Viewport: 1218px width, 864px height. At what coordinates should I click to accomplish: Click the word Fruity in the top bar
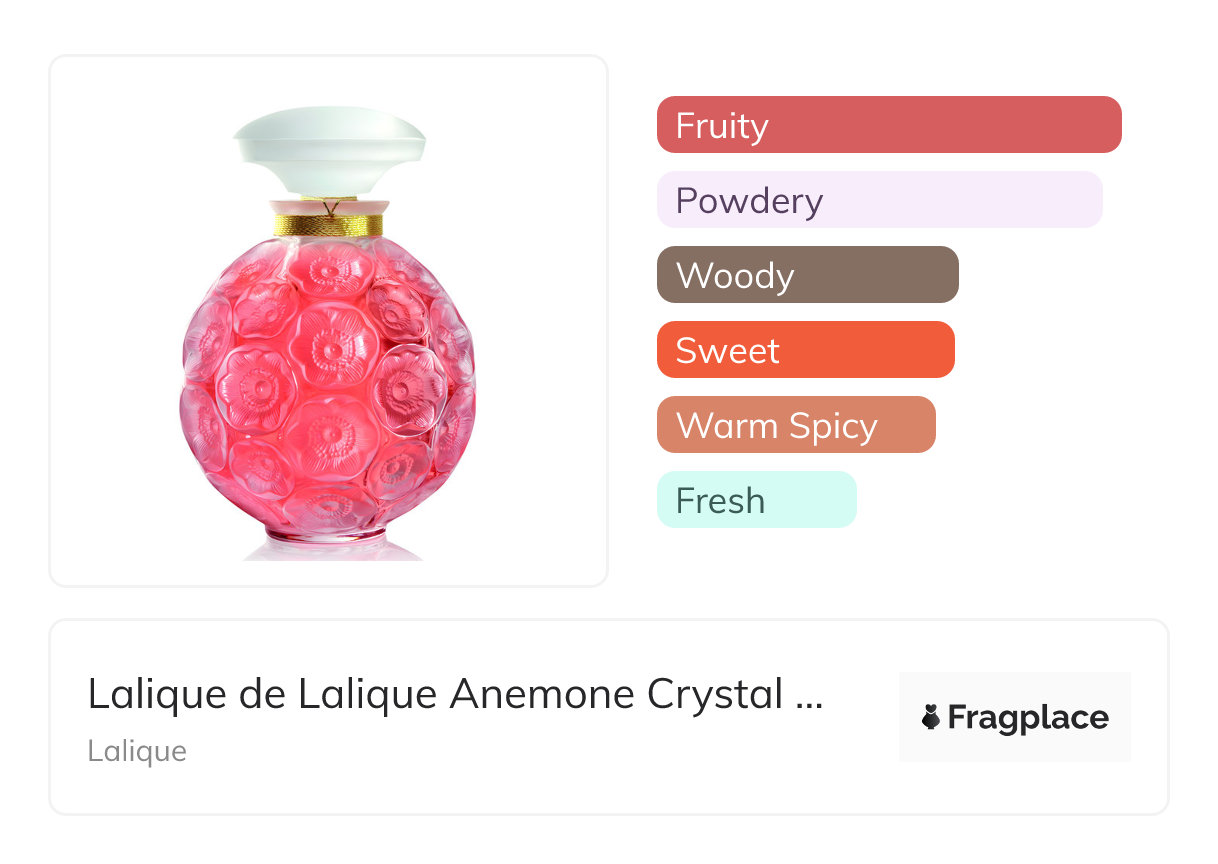tap(722, 126)
